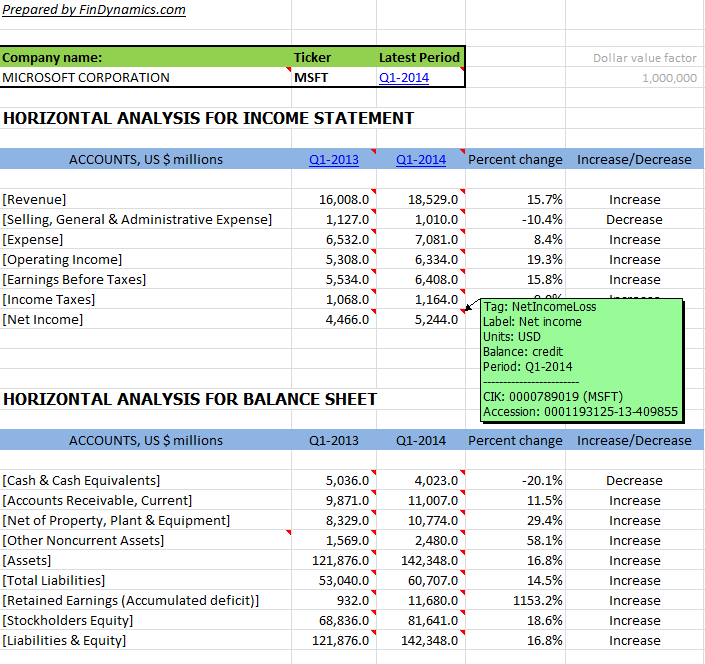Select the [Assets] row label

[27, 561]
